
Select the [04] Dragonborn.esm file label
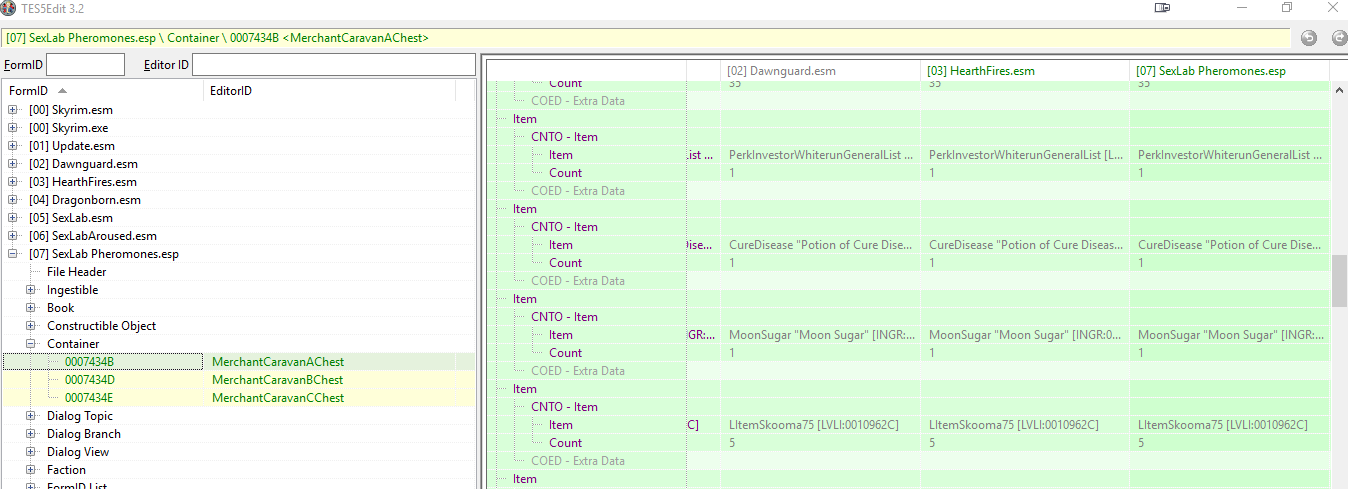(x=85, y=200)
